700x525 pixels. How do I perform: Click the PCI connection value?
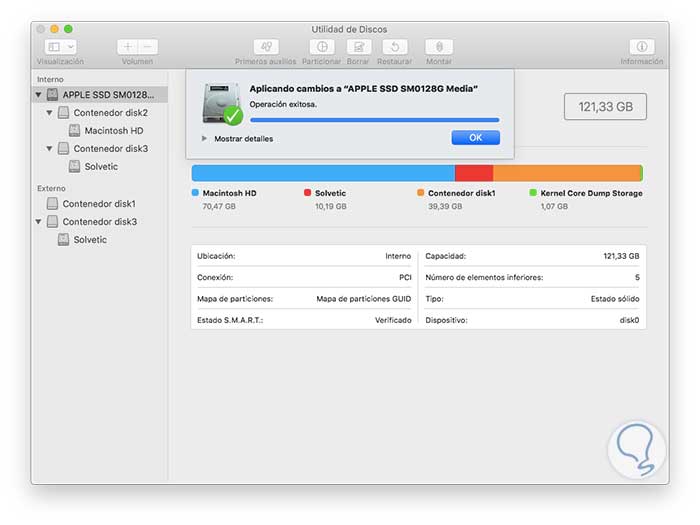click(405, 277)
